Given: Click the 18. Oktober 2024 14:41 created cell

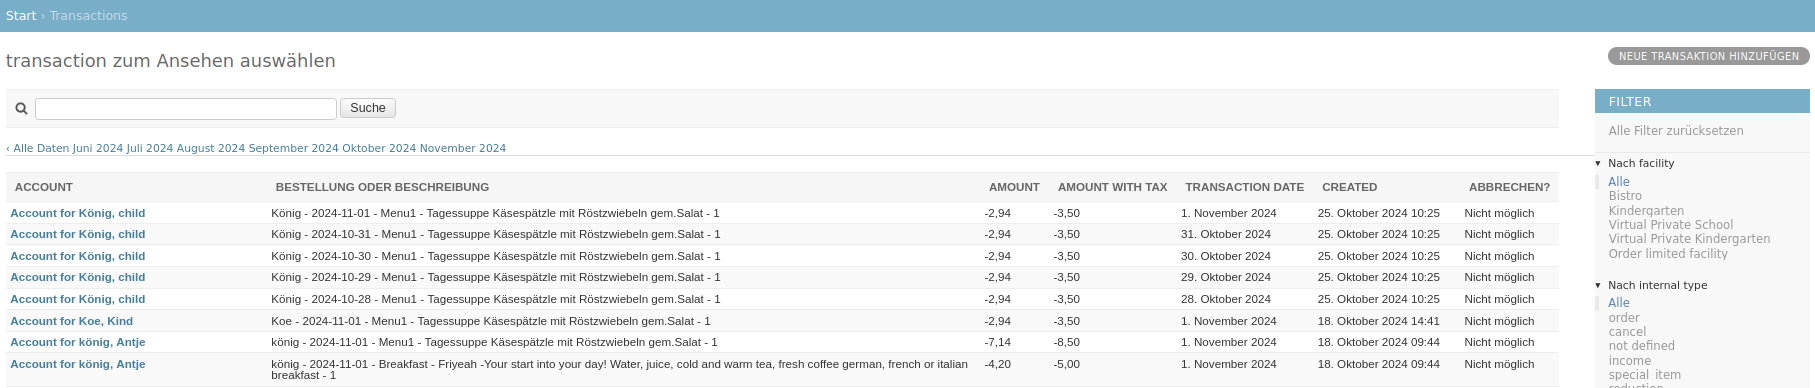Looking at the screenshot, I should (x=1379, y=321).
